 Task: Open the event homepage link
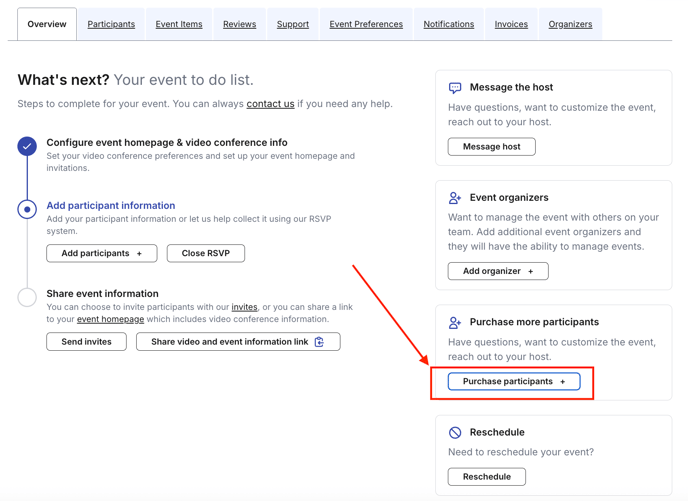111,319
